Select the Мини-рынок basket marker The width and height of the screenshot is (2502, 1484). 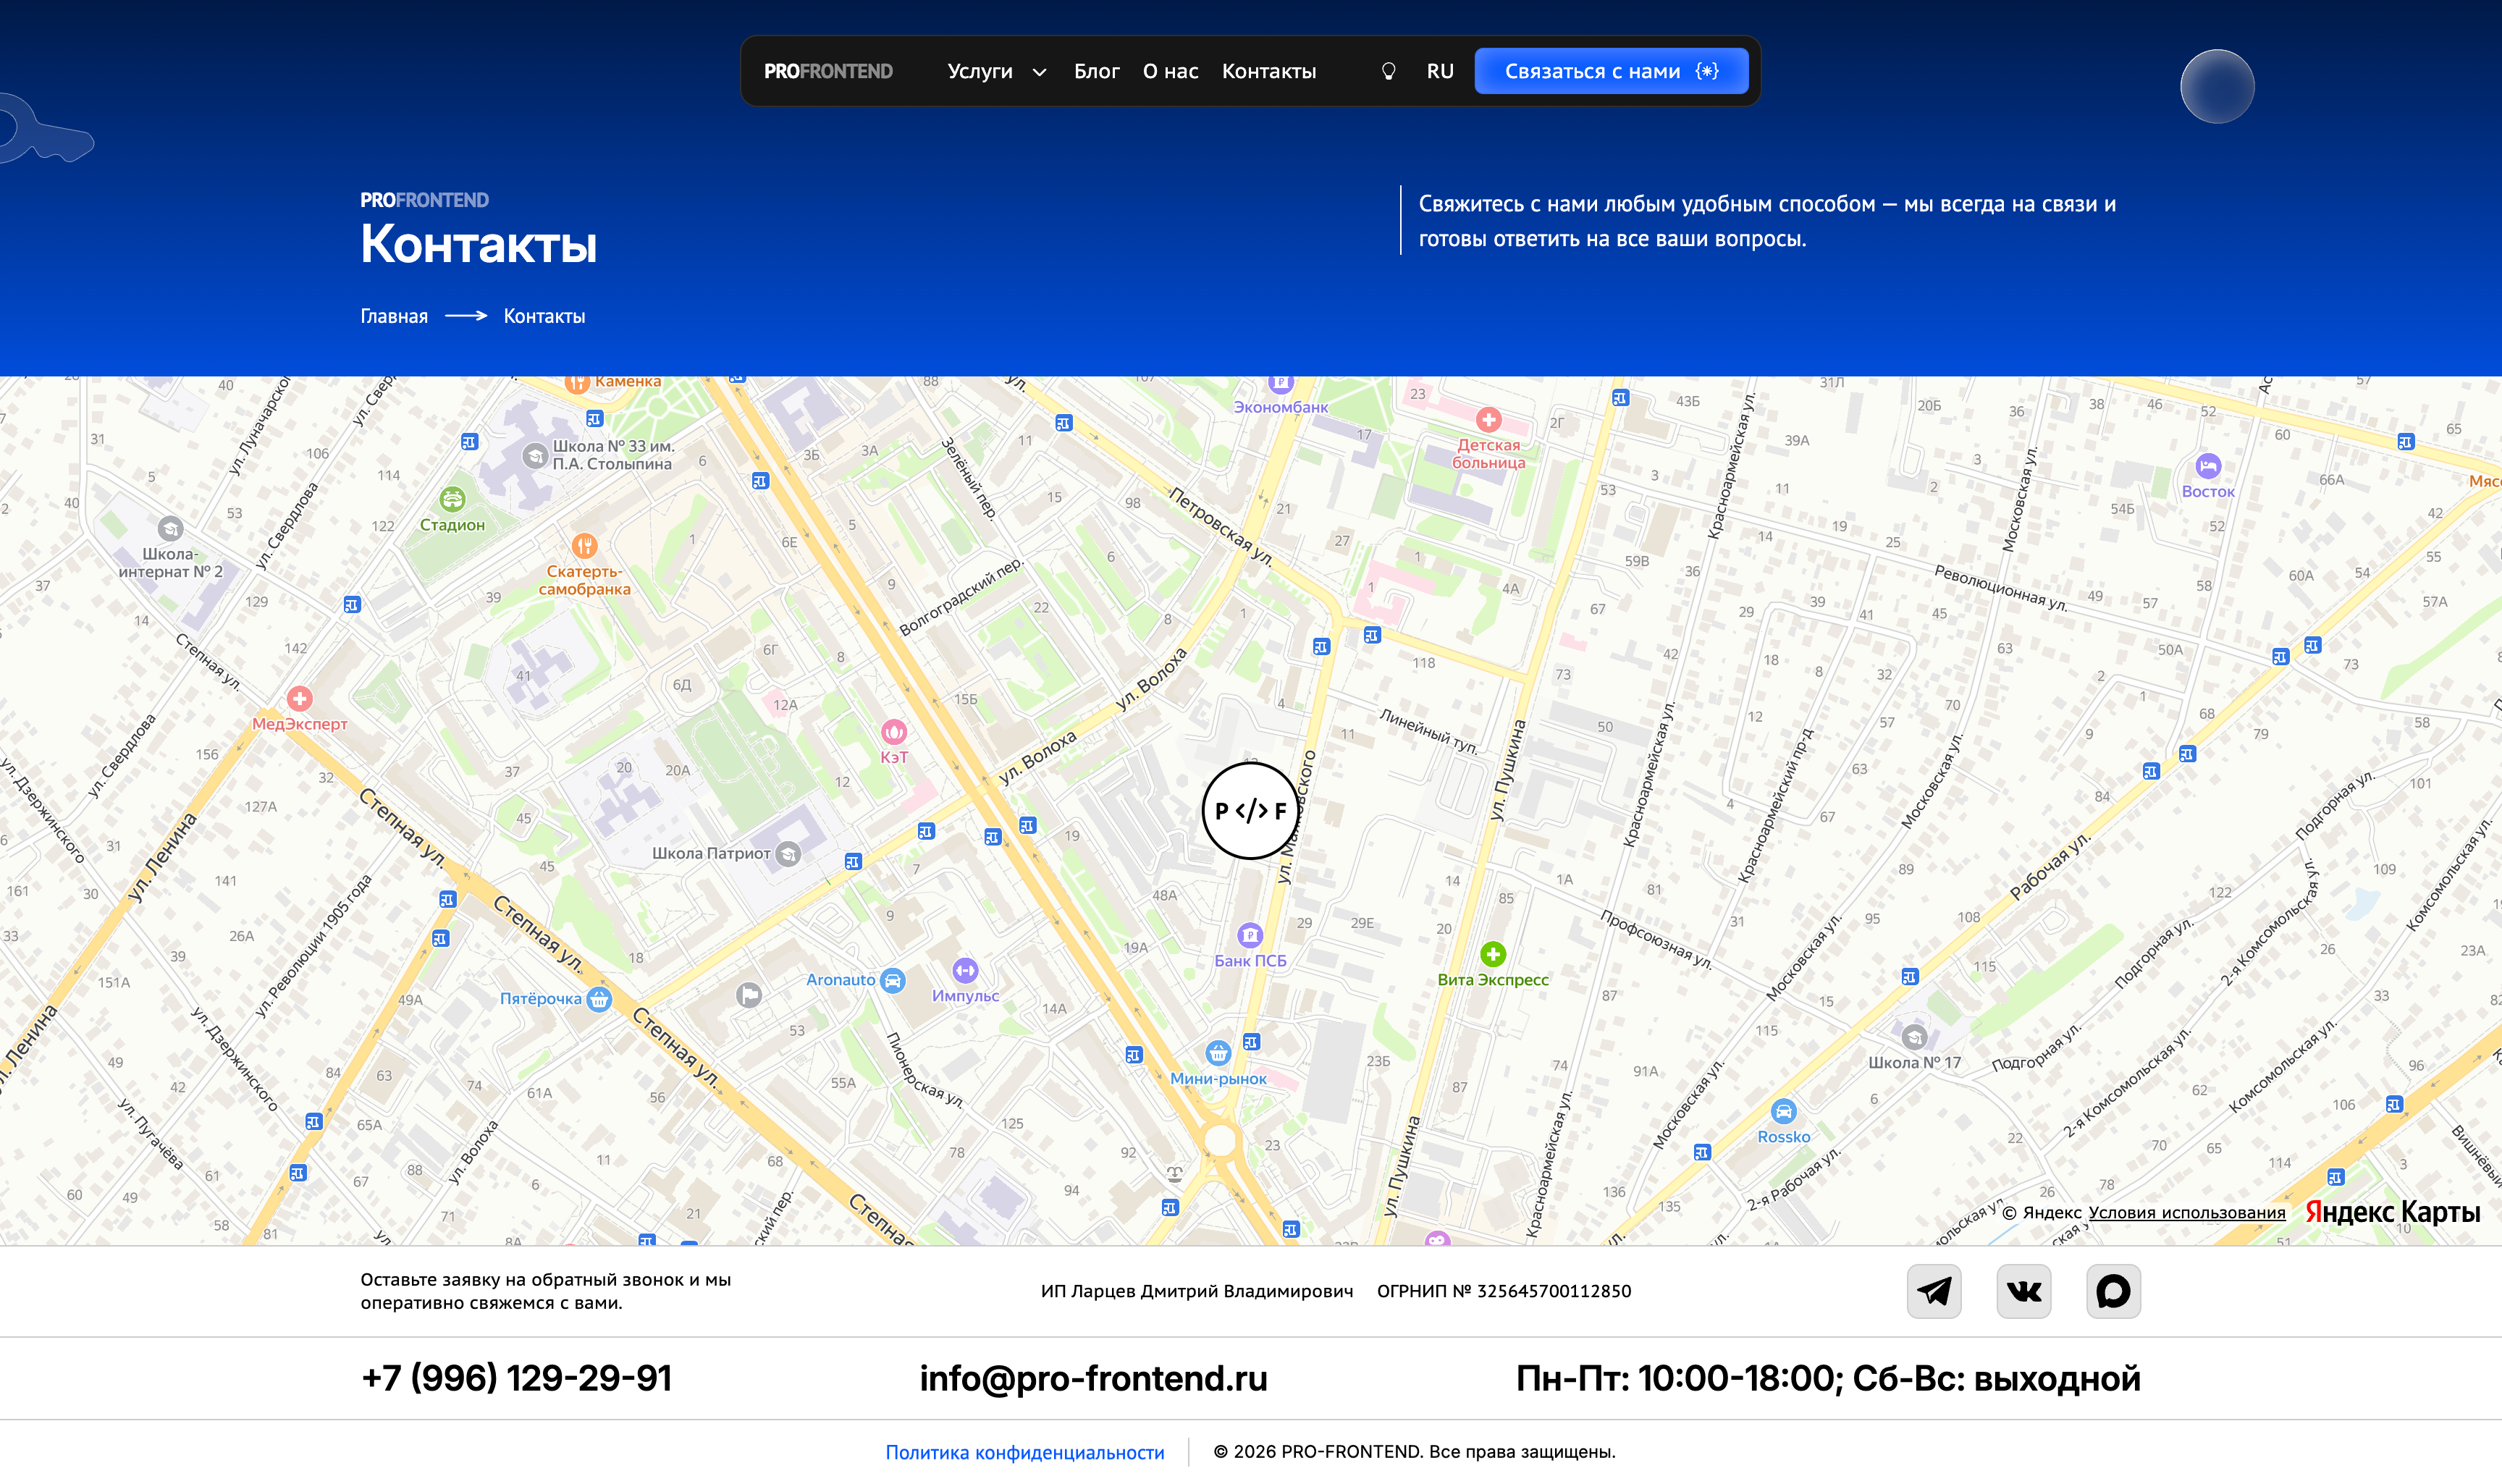click(1217, 1053)
